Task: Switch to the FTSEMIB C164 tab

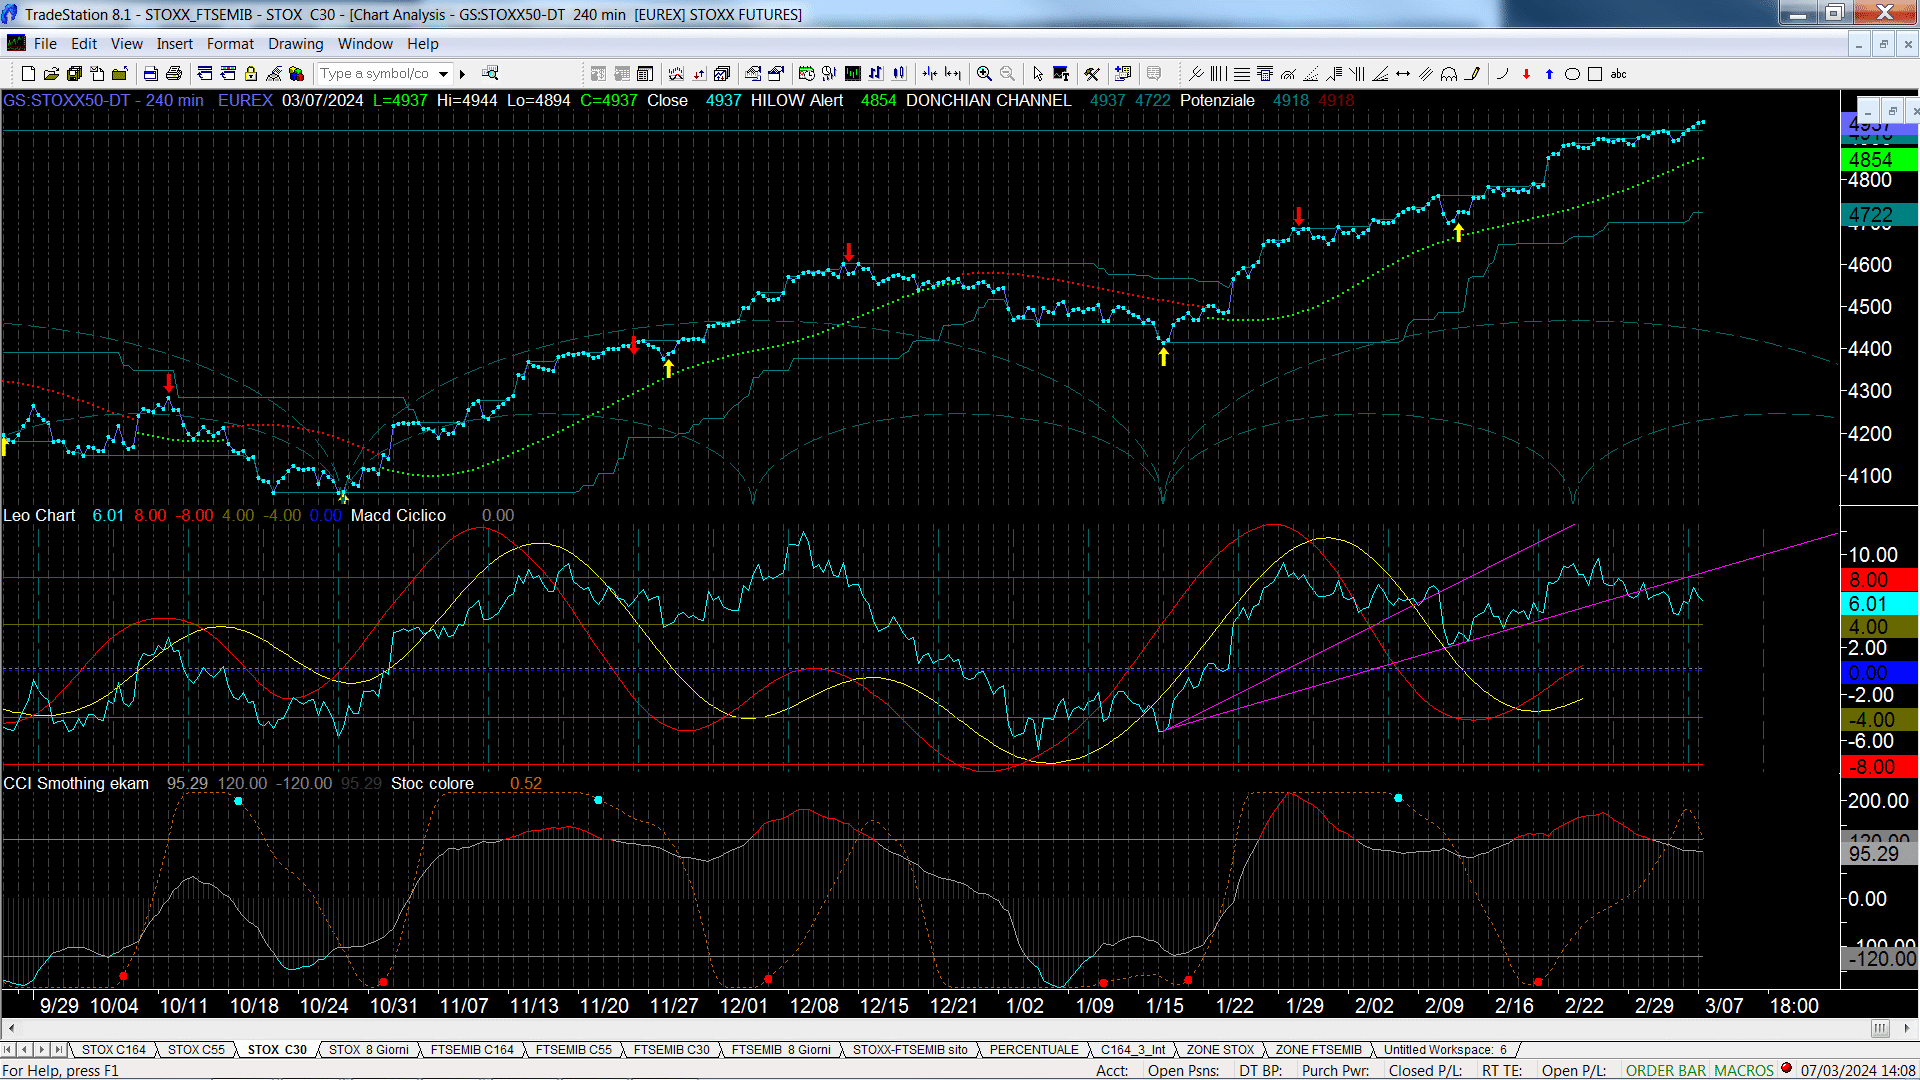Action: pyautogui.click(x=472, y=1050)
